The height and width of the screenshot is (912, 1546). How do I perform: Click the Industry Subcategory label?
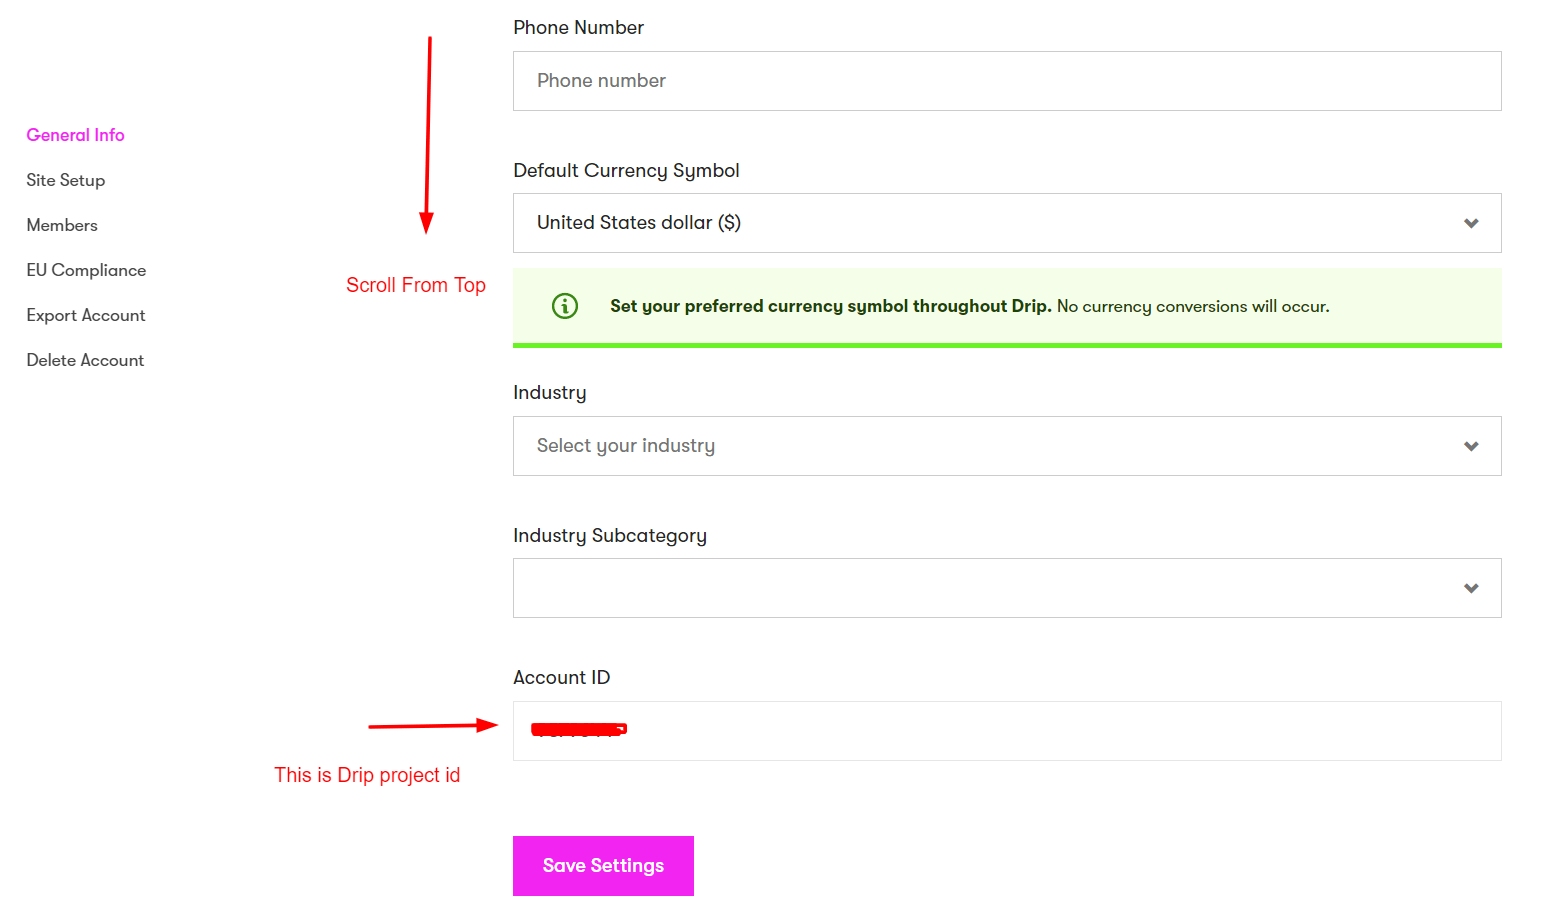tap(610, 536)
